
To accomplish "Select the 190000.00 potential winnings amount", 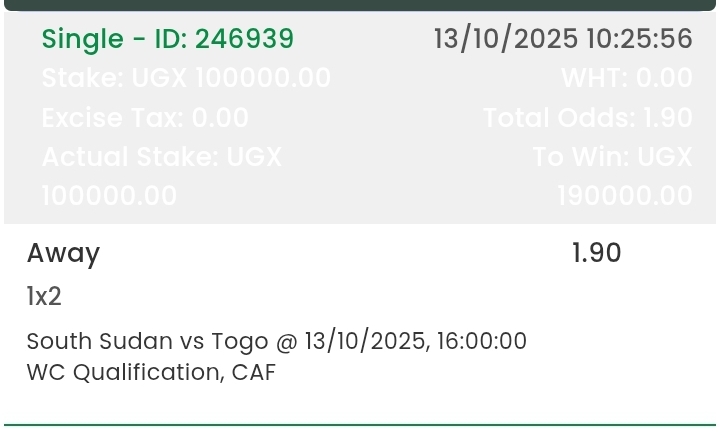I will (x=624, y=196).
